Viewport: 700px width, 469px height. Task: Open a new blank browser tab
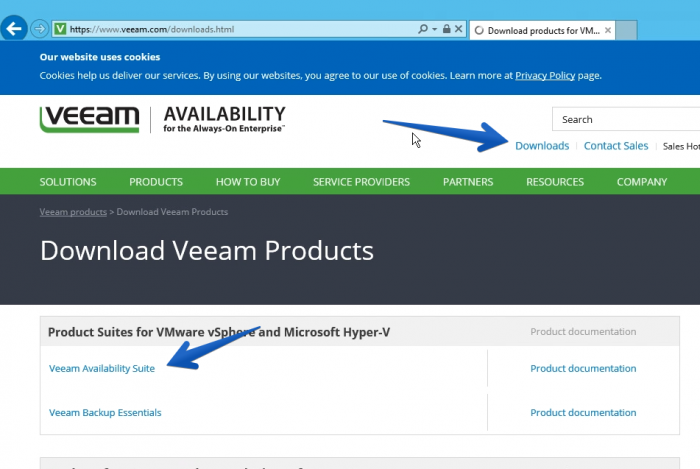[x=626, y=30]
